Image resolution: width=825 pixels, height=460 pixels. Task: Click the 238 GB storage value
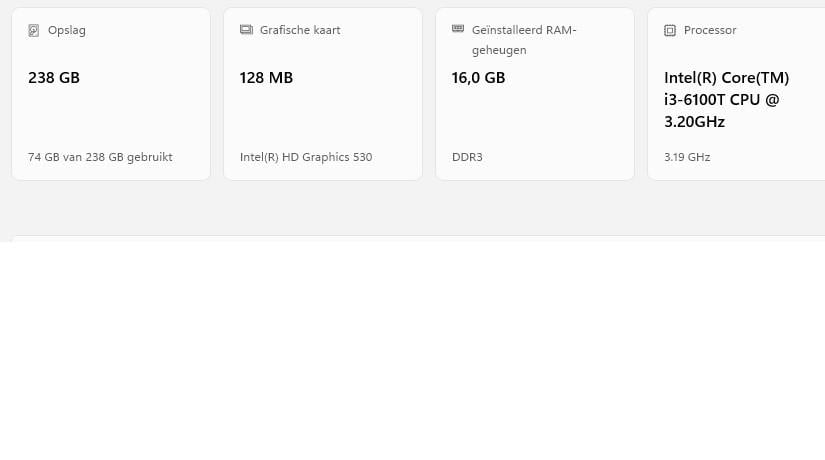point(54,78)
